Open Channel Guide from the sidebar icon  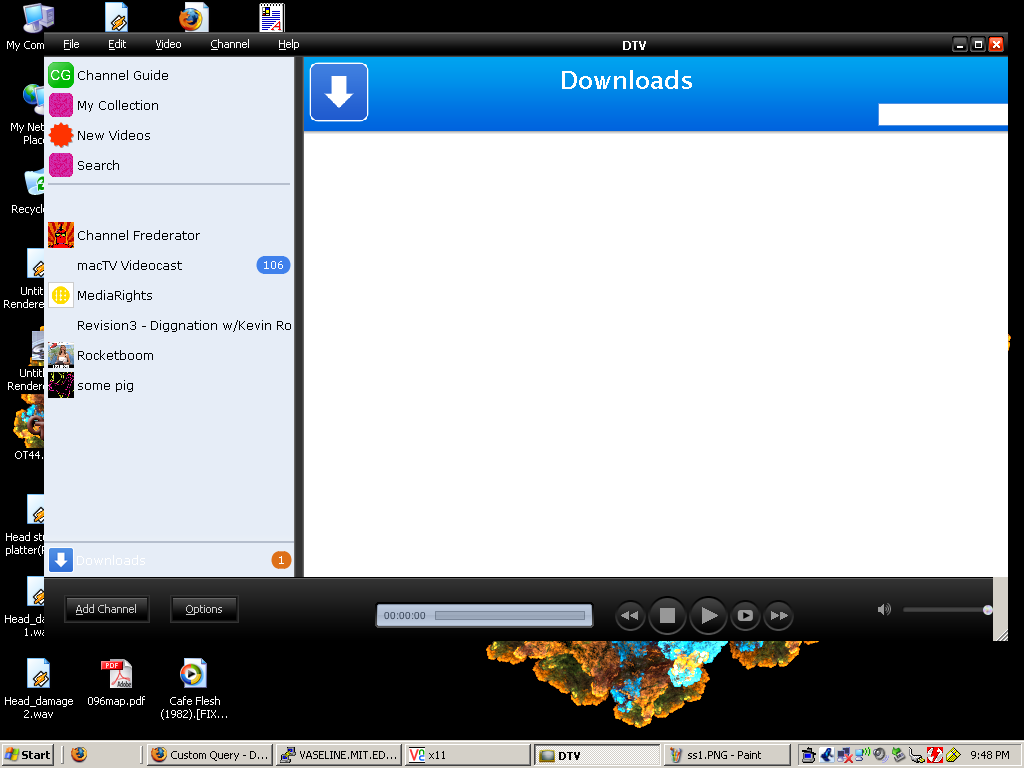61,75
